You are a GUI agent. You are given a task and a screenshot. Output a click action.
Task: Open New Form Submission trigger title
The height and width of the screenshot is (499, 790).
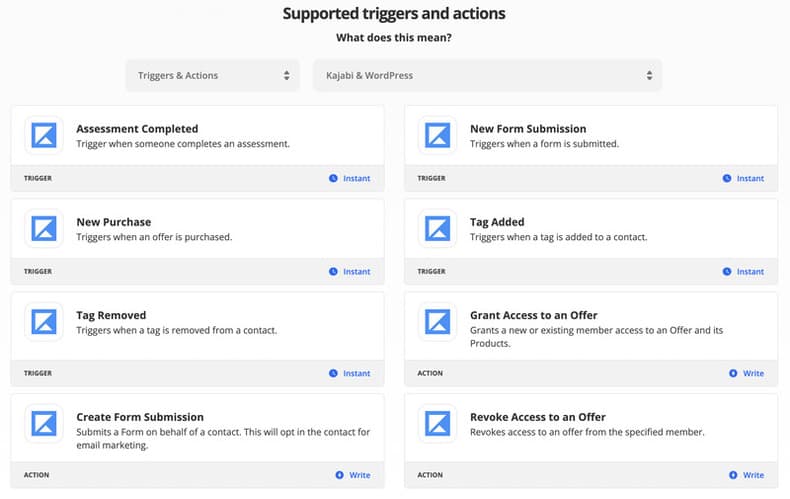tap(528, 129)
